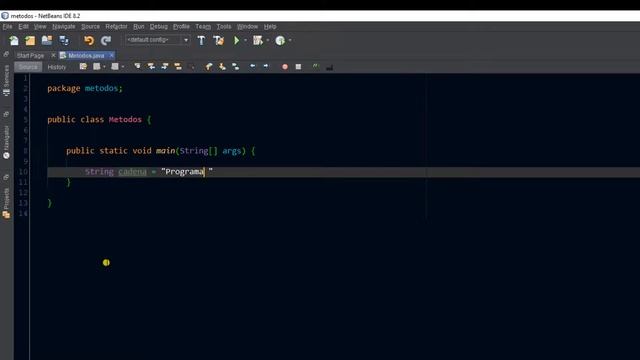Open the File menu

pyautogui.click(x=7, y=27)
